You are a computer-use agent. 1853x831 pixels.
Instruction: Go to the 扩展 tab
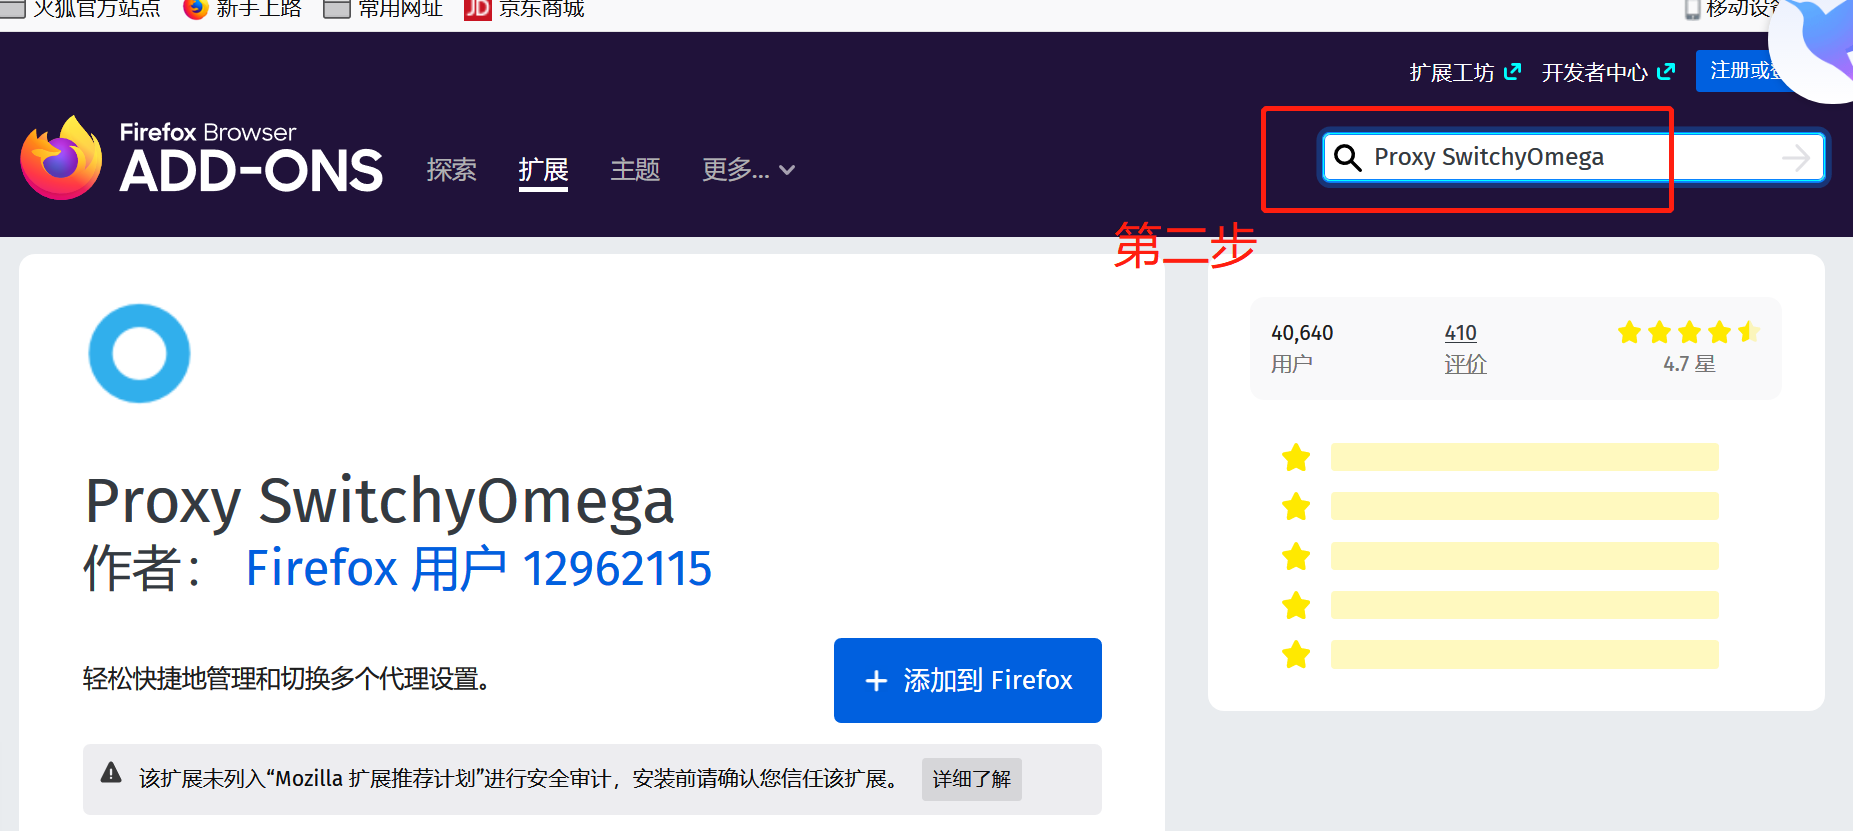coord(543,170)
